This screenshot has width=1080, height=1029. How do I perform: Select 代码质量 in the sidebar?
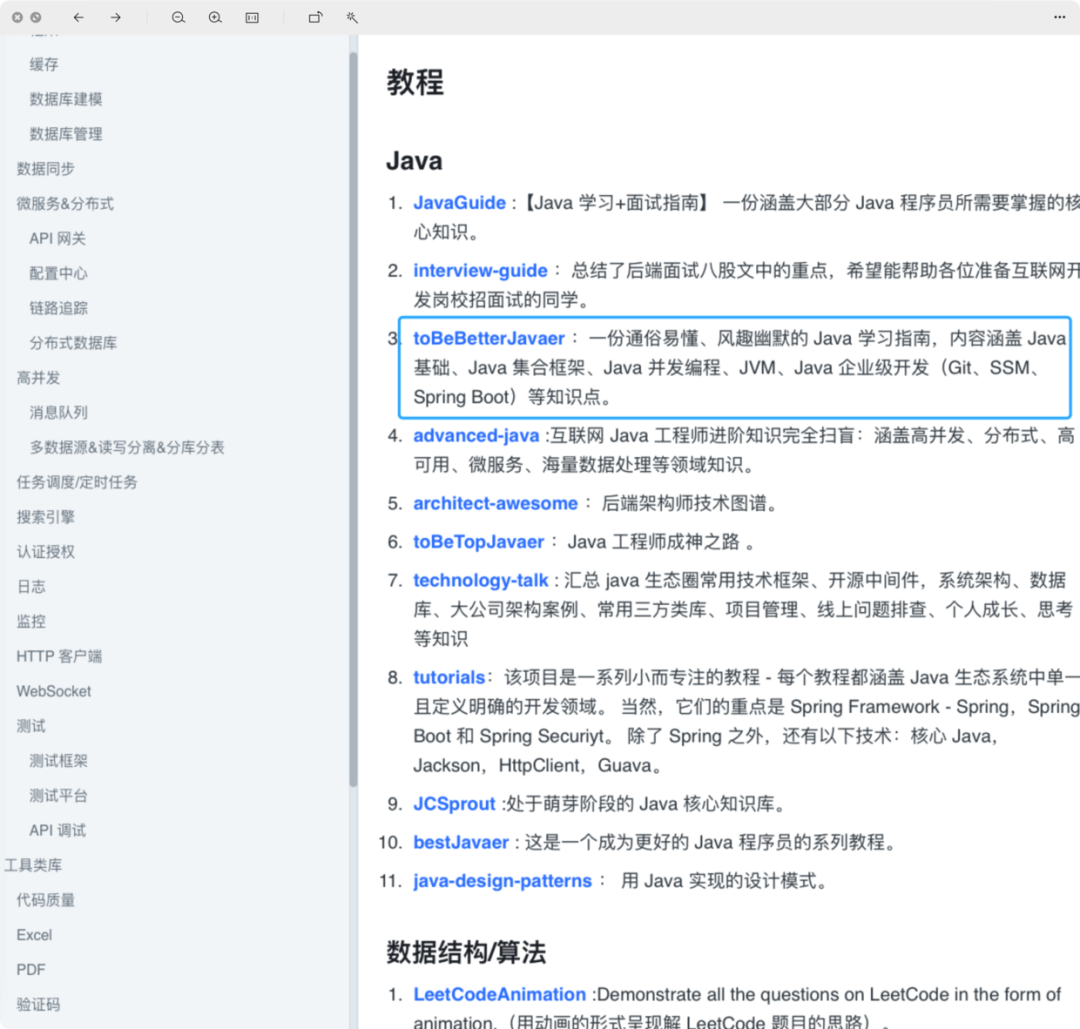tap(45, 900)
